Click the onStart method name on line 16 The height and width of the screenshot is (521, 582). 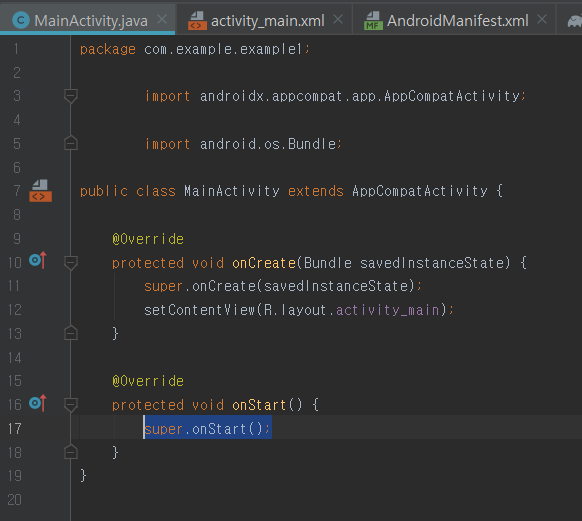click(x=259, y=405)
